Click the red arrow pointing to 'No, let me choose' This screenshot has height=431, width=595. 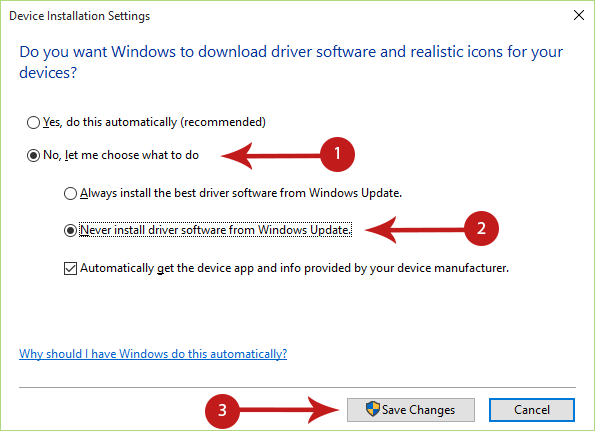(271, 156)
